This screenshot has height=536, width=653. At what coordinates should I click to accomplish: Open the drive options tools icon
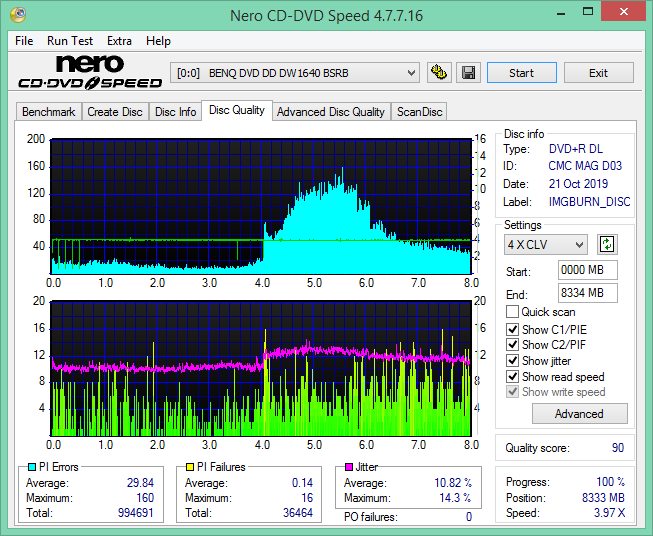tap(439, 73)
